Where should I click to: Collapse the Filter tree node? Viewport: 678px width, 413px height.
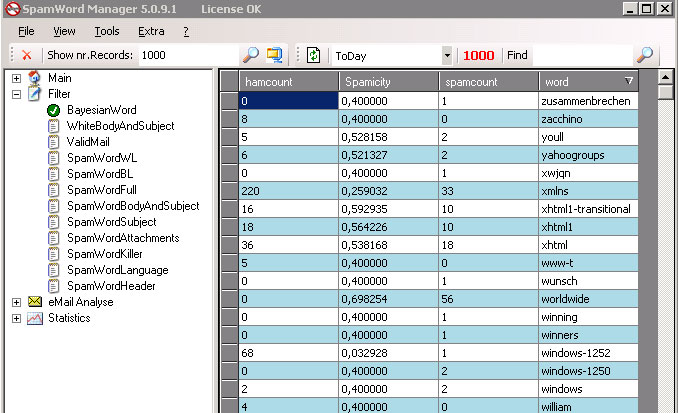click(x=16, y=94)
